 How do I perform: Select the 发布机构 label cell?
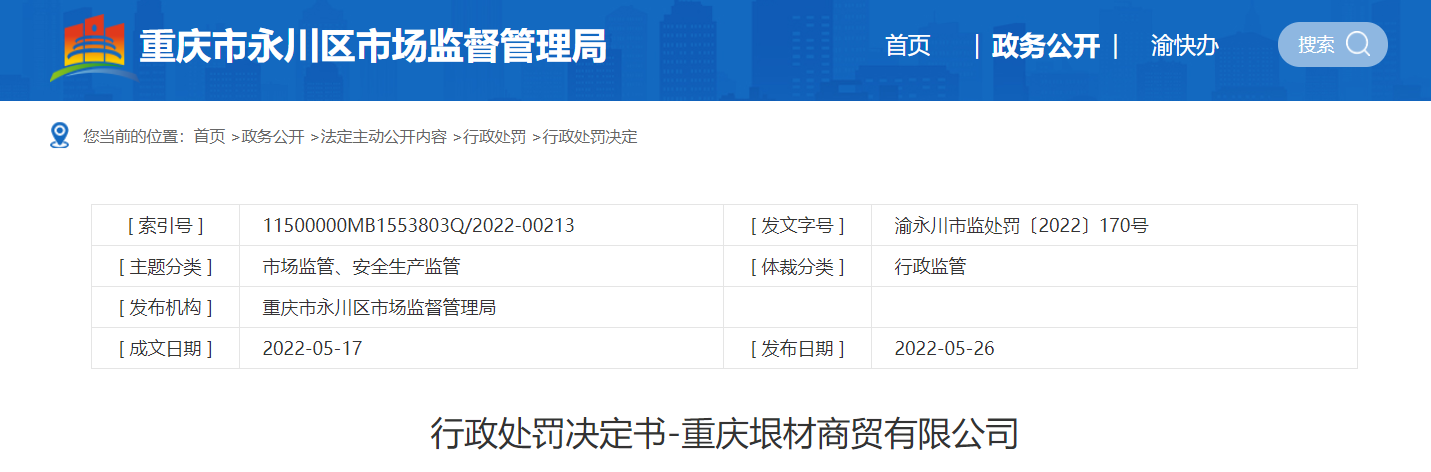(x=166, y=308)
